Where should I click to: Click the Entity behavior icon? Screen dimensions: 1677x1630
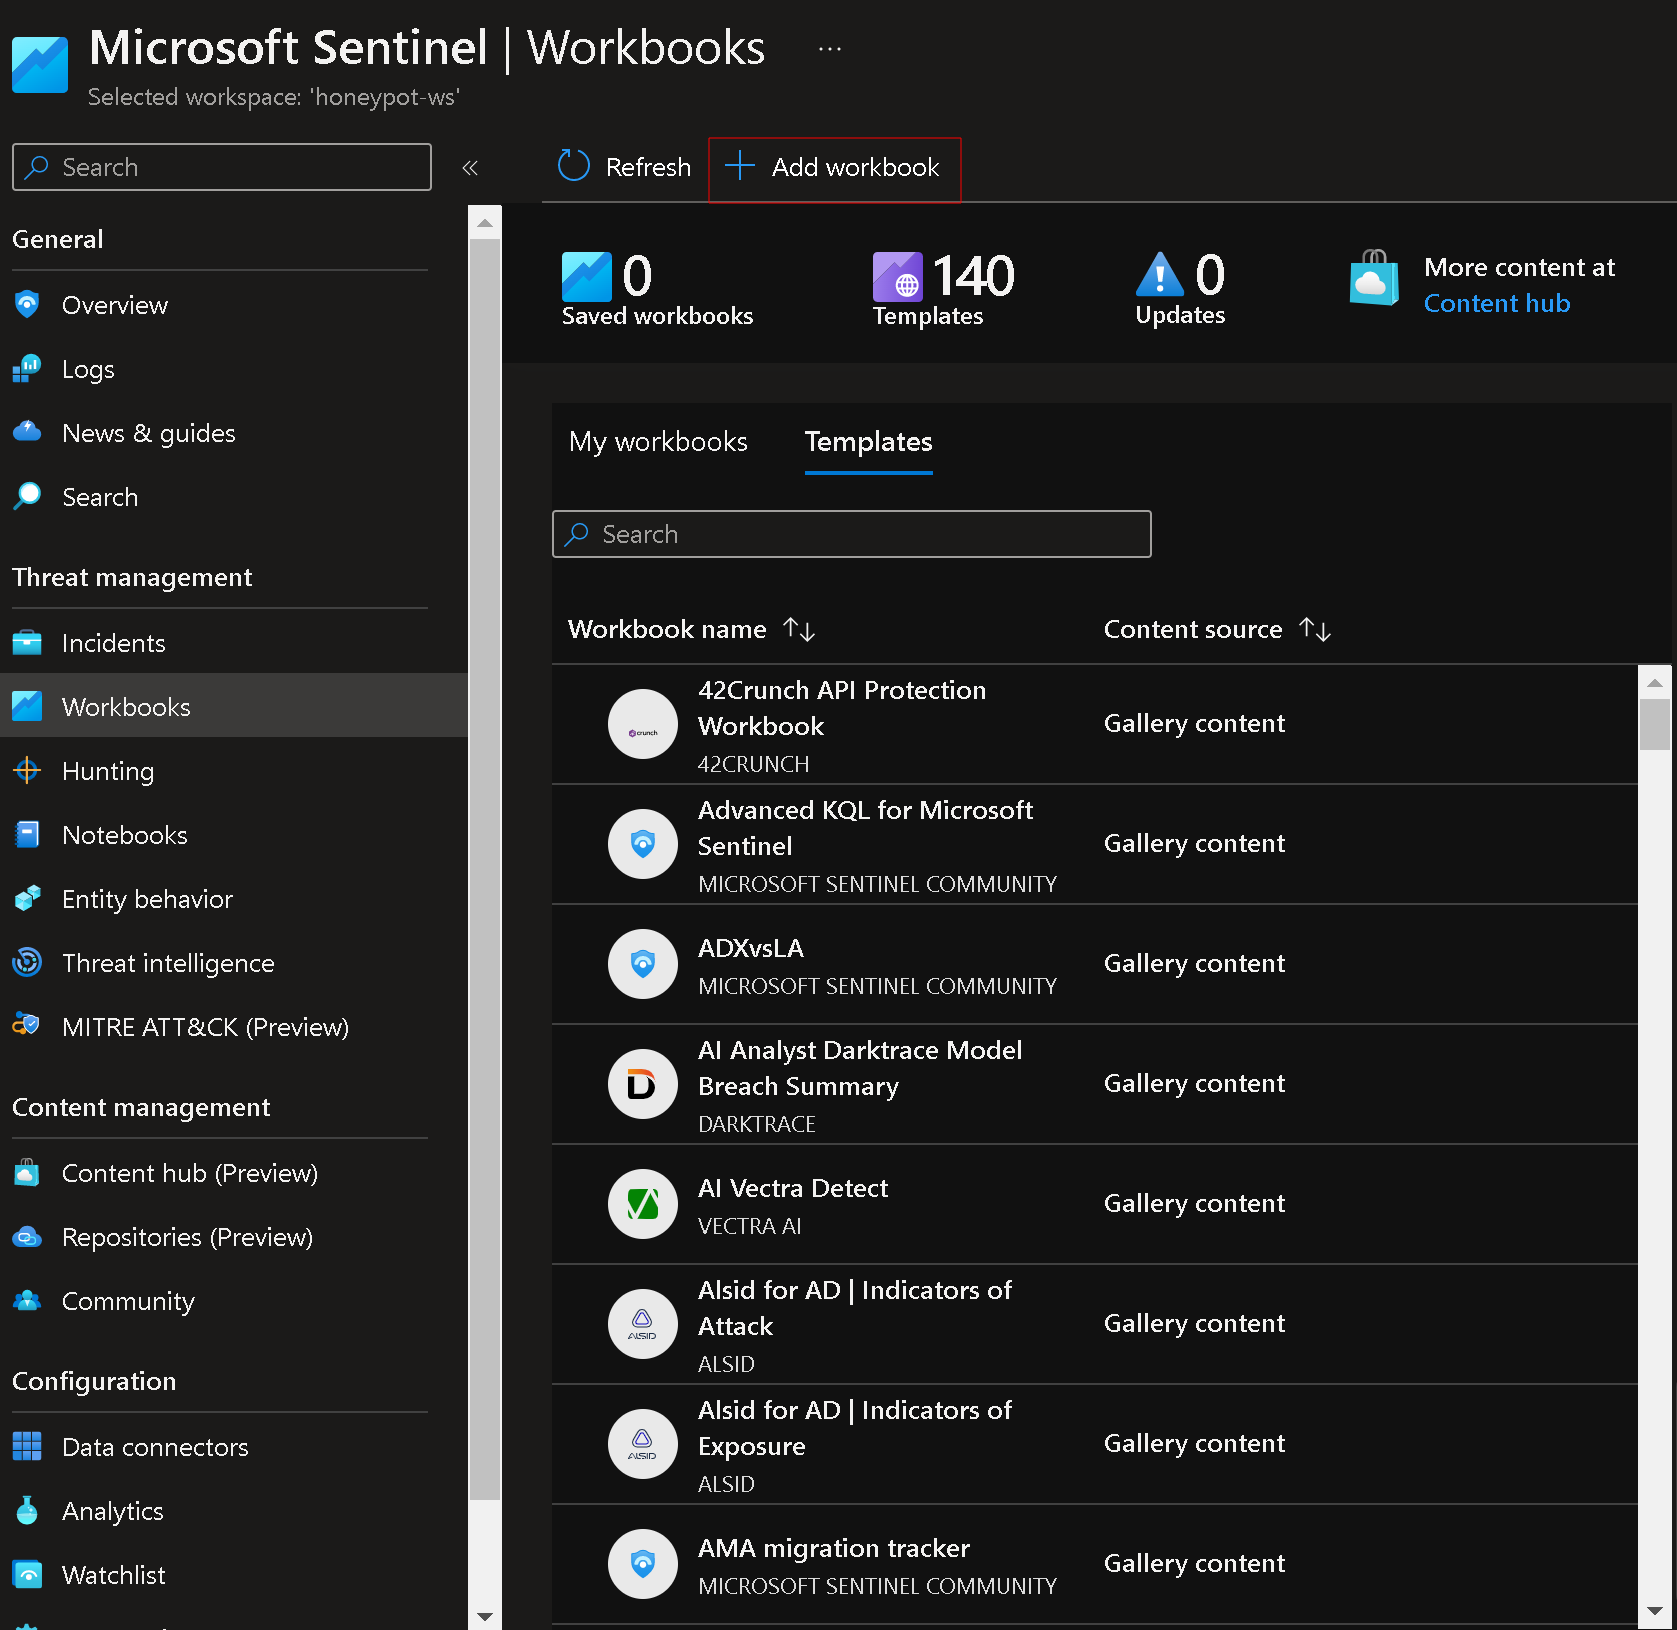tap(27, 899)
